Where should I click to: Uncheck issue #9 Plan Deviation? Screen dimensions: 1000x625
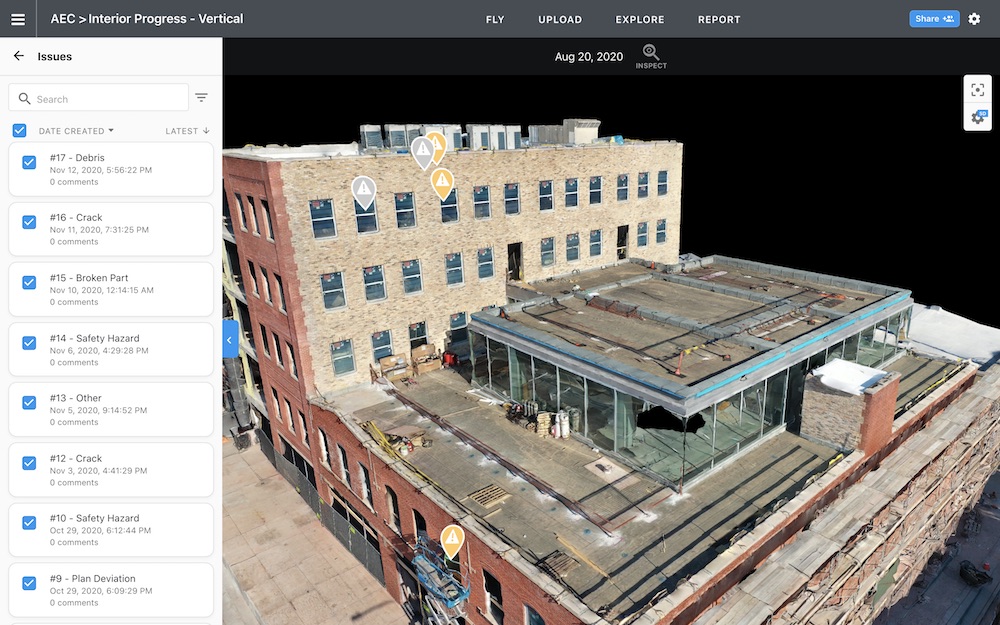pyautogui.click(x=29, y=583)
